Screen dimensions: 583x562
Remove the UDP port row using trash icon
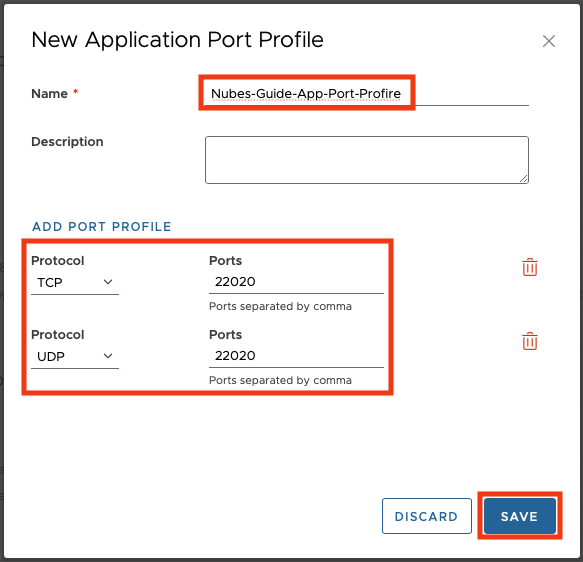[x=529, y=341]
